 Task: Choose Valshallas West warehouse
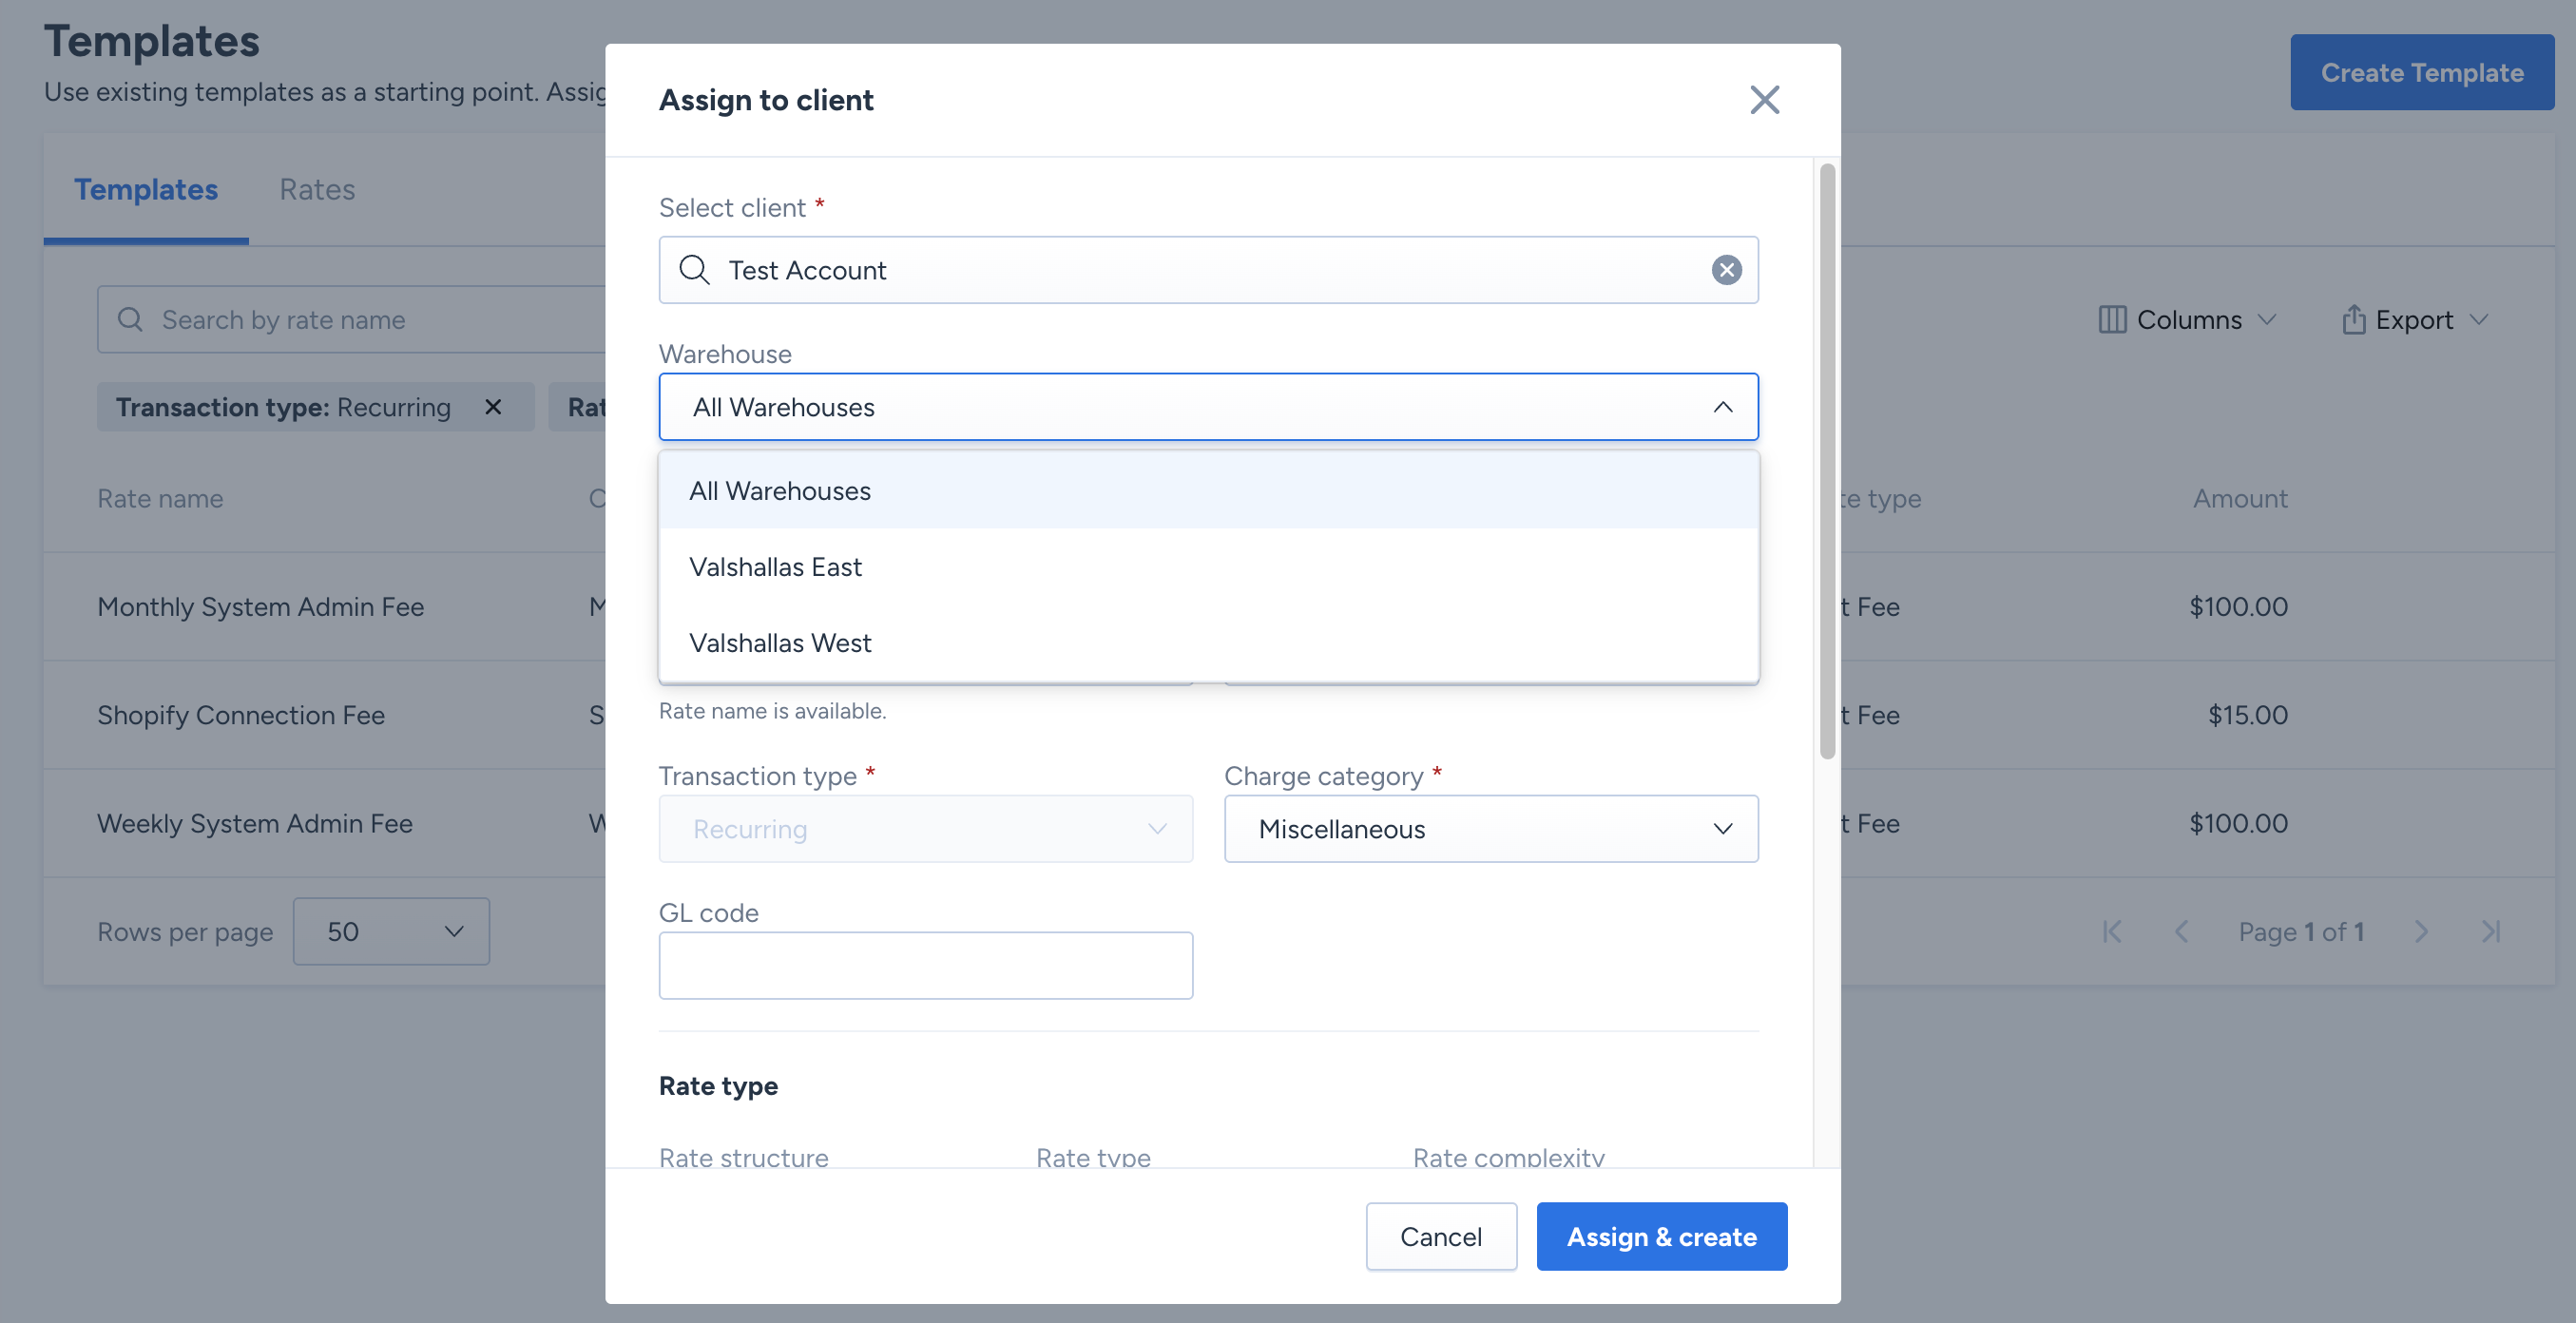[1208, 643]
